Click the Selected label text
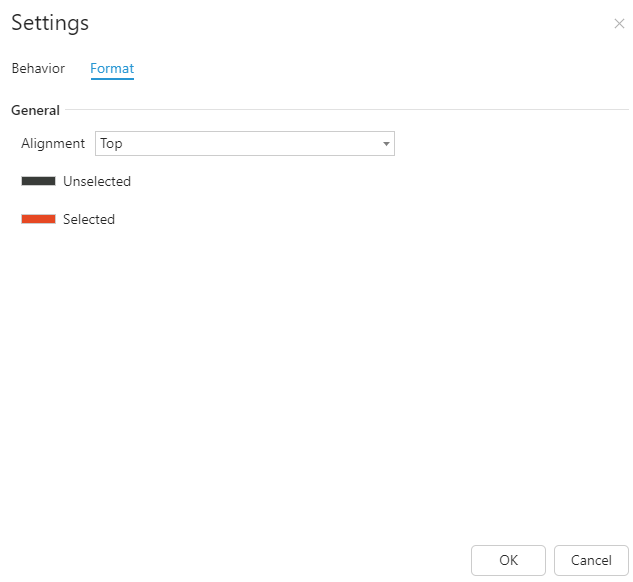The width and height of the screenshot is (633, 582). [89, 219]
